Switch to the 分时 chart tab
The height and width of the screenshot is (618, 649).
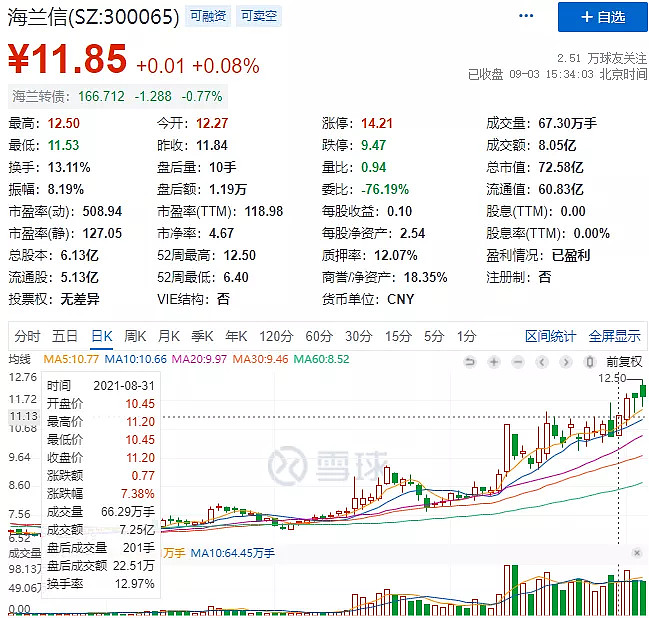pos(27,336)
